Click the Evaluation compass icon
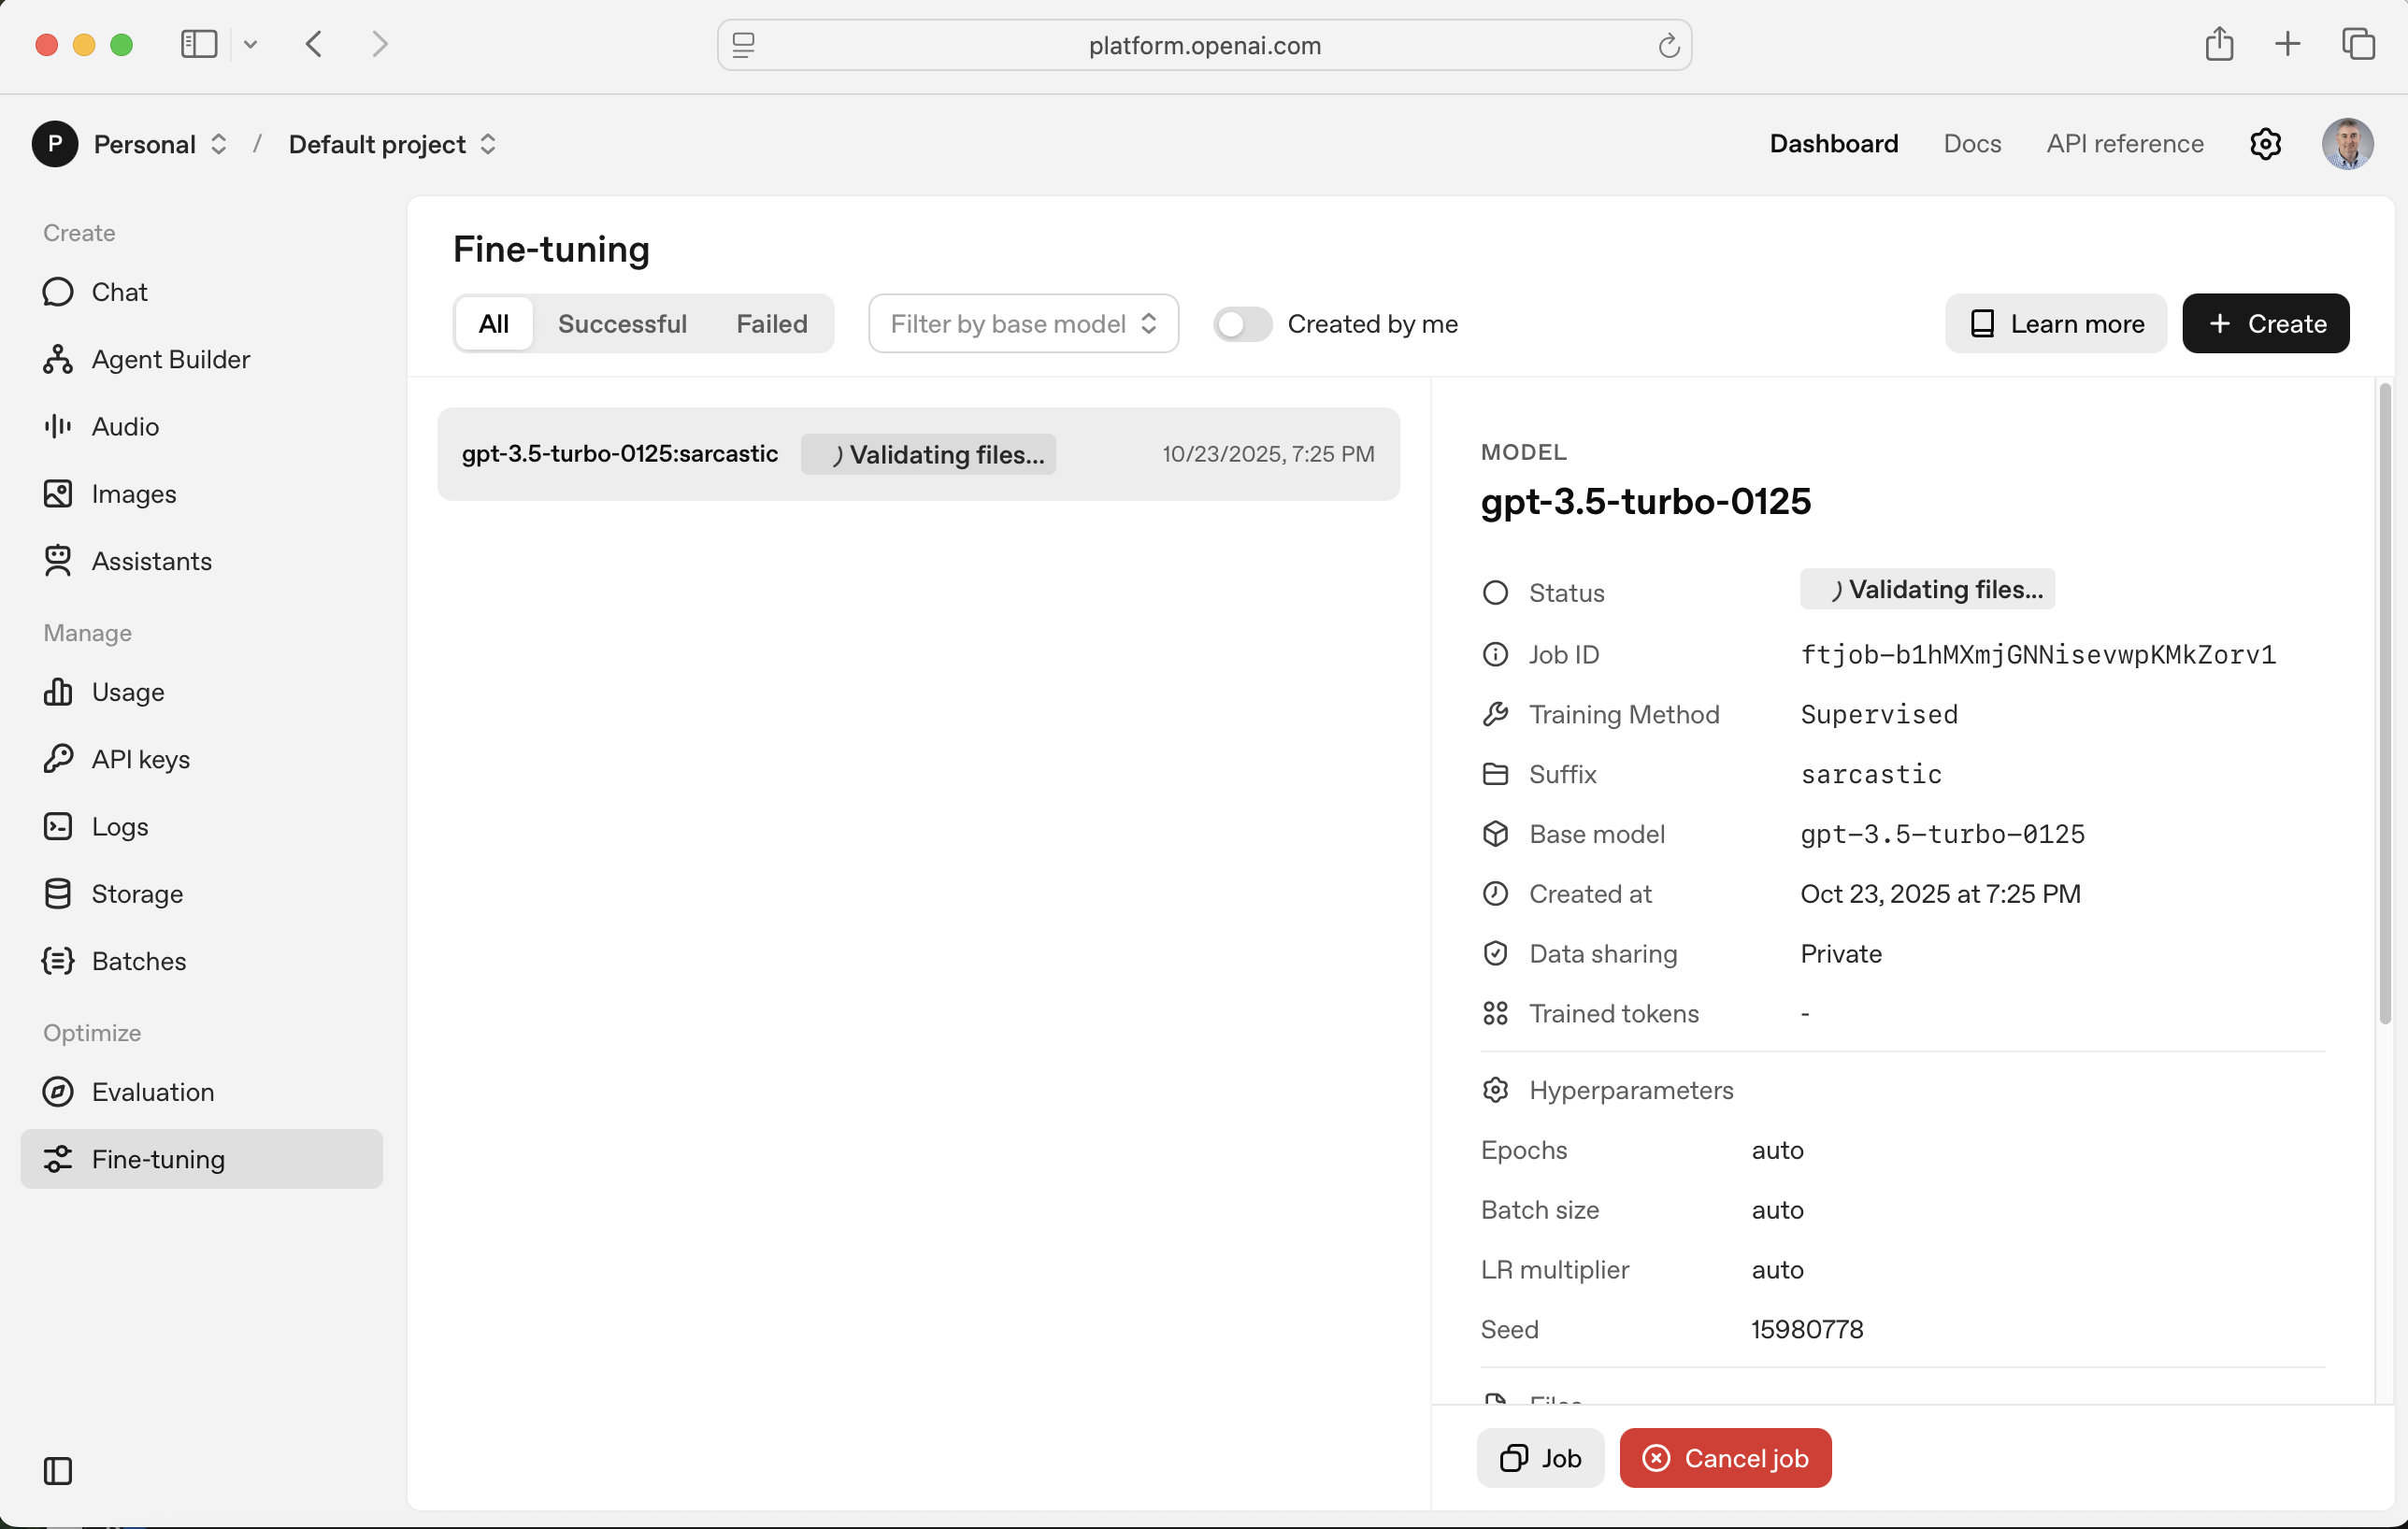Image resolution: width=2408 pixels, height=1529 pixels. 58,1091
